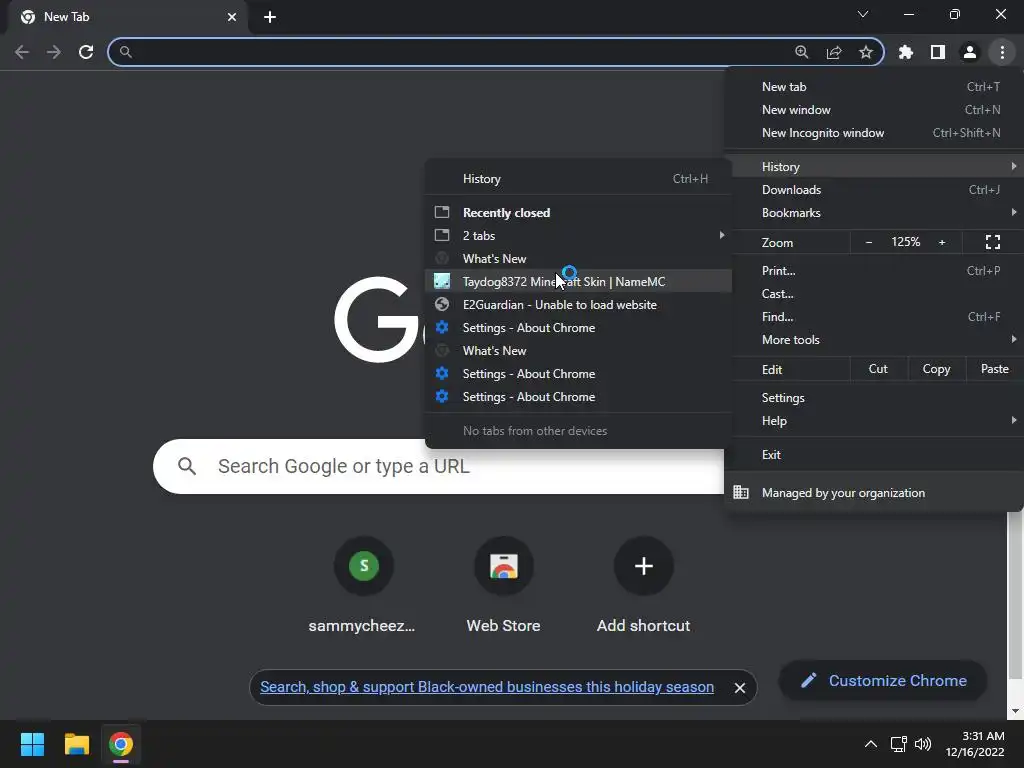
Task: Open a new tab with plus button
Action: (x=270, y=17)
